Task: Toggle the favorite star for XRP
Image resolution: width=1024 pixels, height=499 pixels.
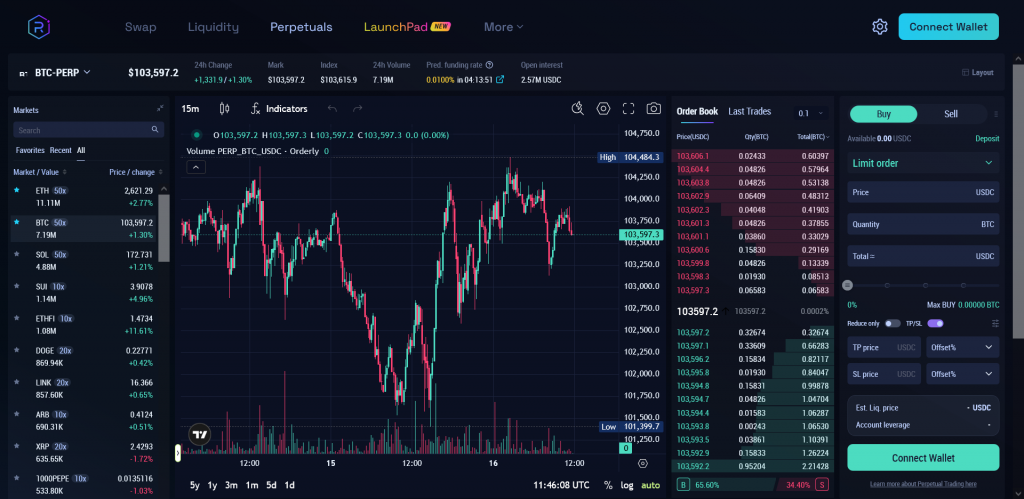Action: click(x=17, y=446)
